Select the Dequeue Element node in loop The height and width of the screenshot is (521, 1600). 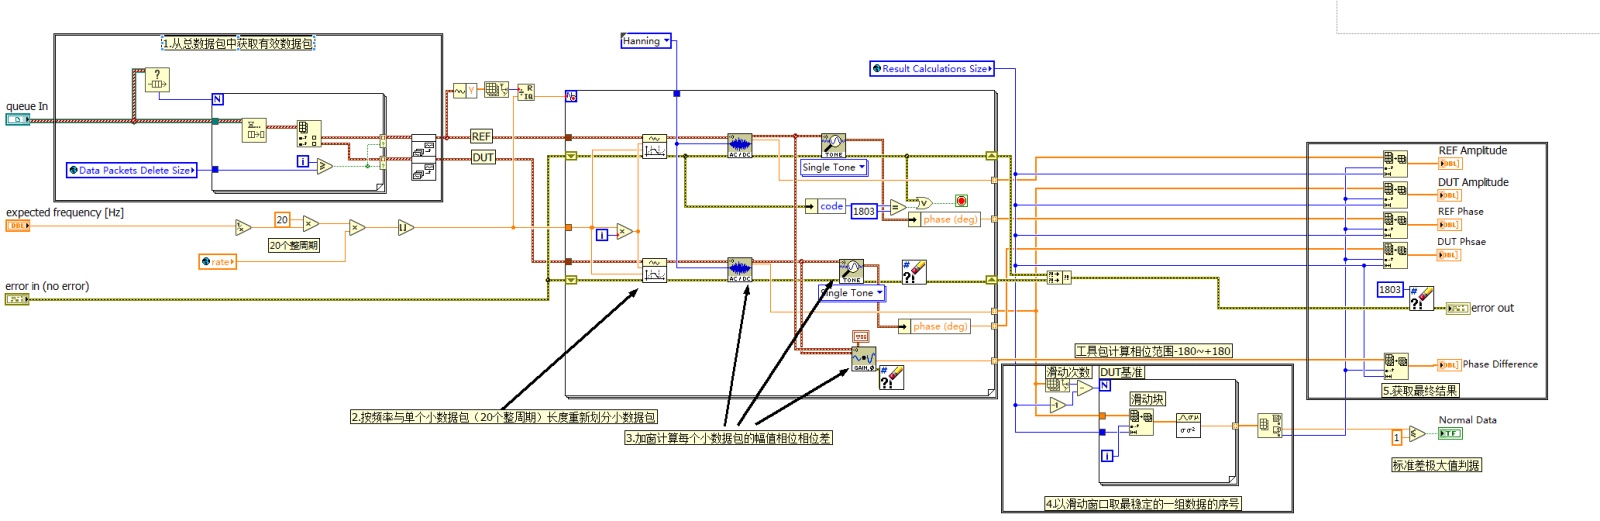tap(254, 130)
